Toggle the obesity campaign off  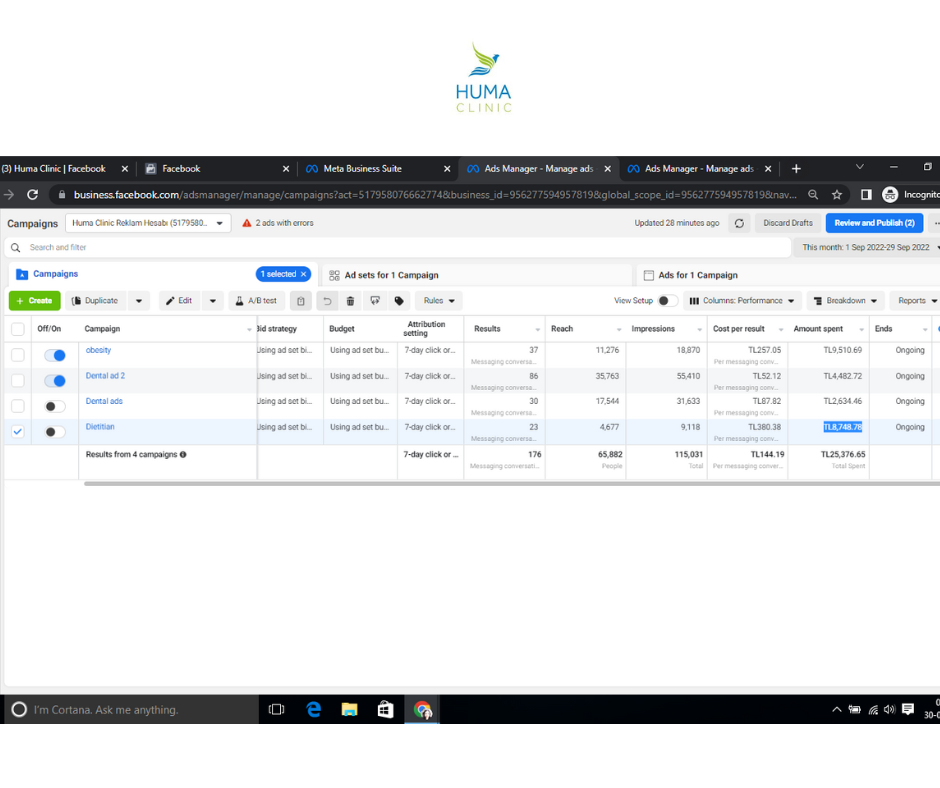(x=55, y=356)
